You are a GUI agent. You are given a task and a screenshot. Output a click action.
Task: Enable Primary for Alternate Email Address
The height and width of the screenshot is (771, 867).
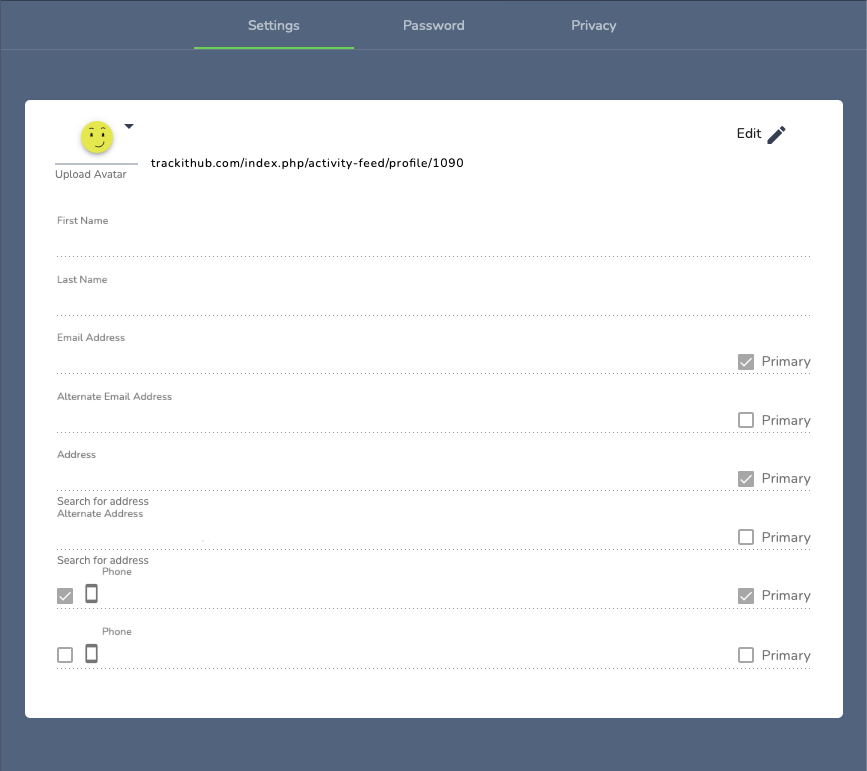(745, 421)
